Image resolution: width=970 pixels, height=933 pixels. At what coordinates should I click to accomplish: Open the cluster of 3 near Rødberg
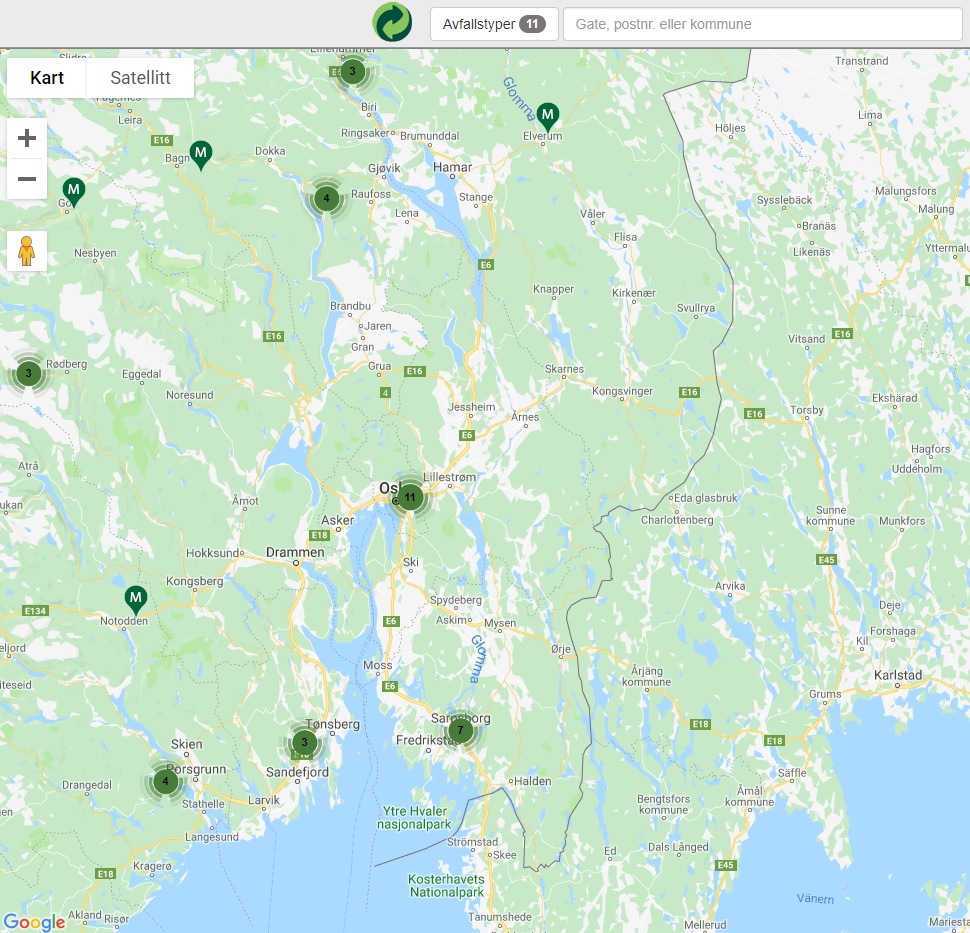pos(28,373)
